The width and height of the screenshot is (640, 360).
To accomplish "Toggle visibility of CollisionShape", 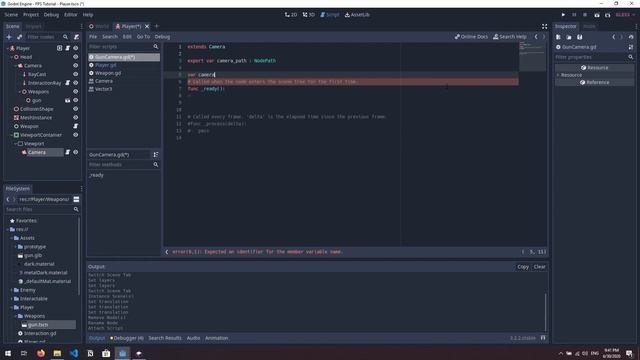I will coord(76,109).
